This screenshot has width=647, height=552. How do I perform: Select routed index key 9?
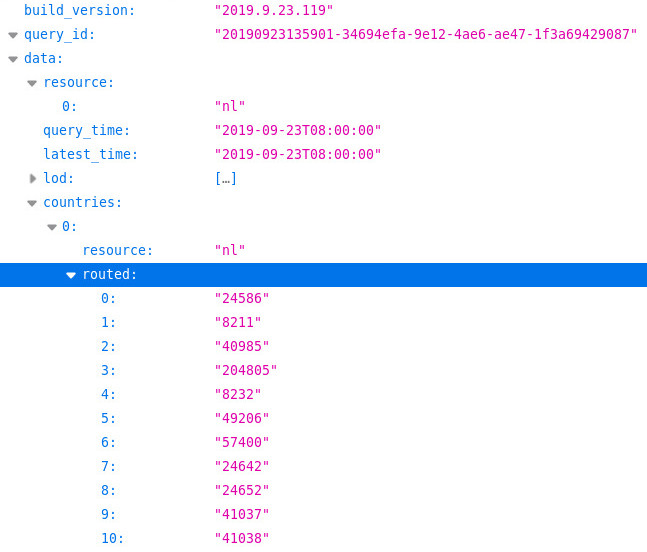coord(109,514)
